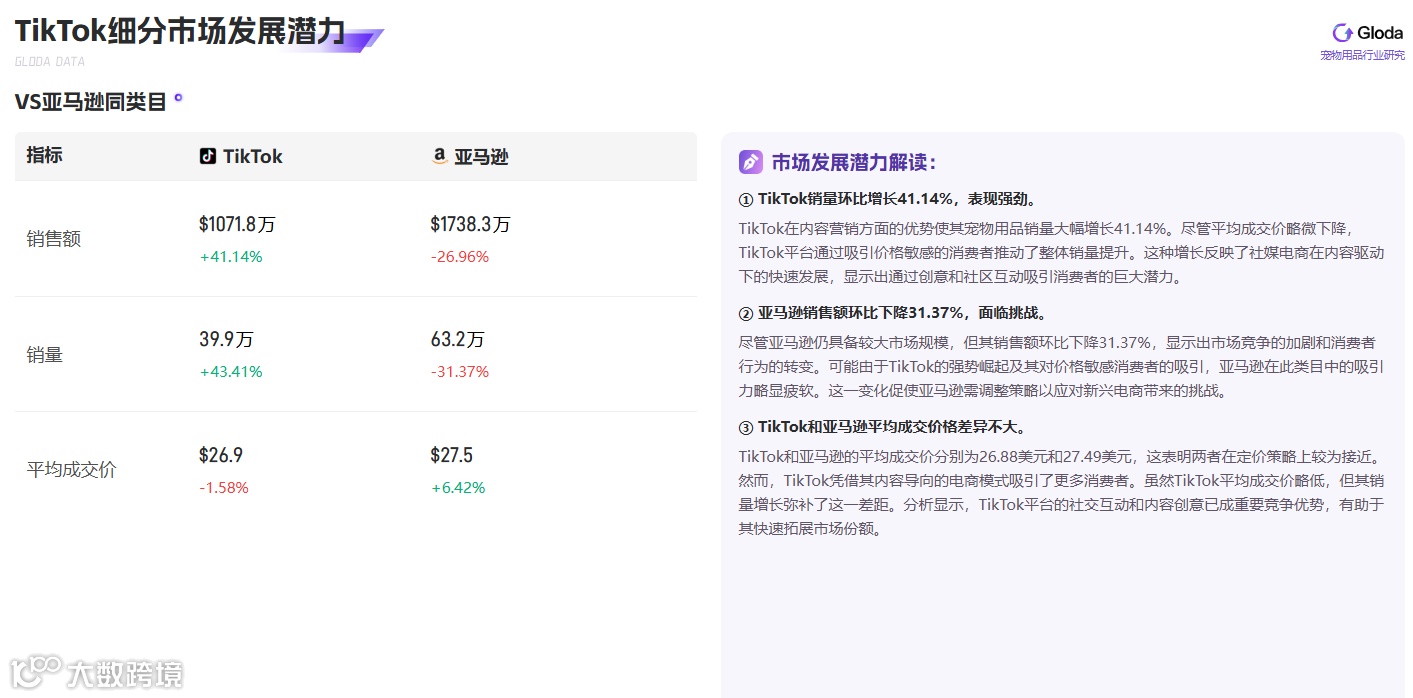Click the paragraph starting TikTok和亚马逊的平均成交价分别为
This screenshot has height=698, width=1413.
(1061, 493)
